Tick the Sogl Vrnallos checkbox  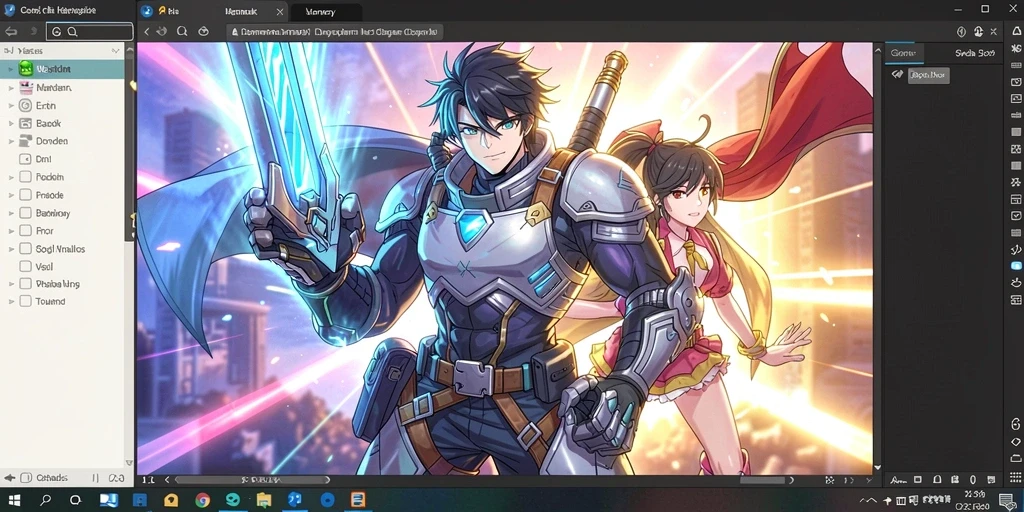(x=25, y=249)
